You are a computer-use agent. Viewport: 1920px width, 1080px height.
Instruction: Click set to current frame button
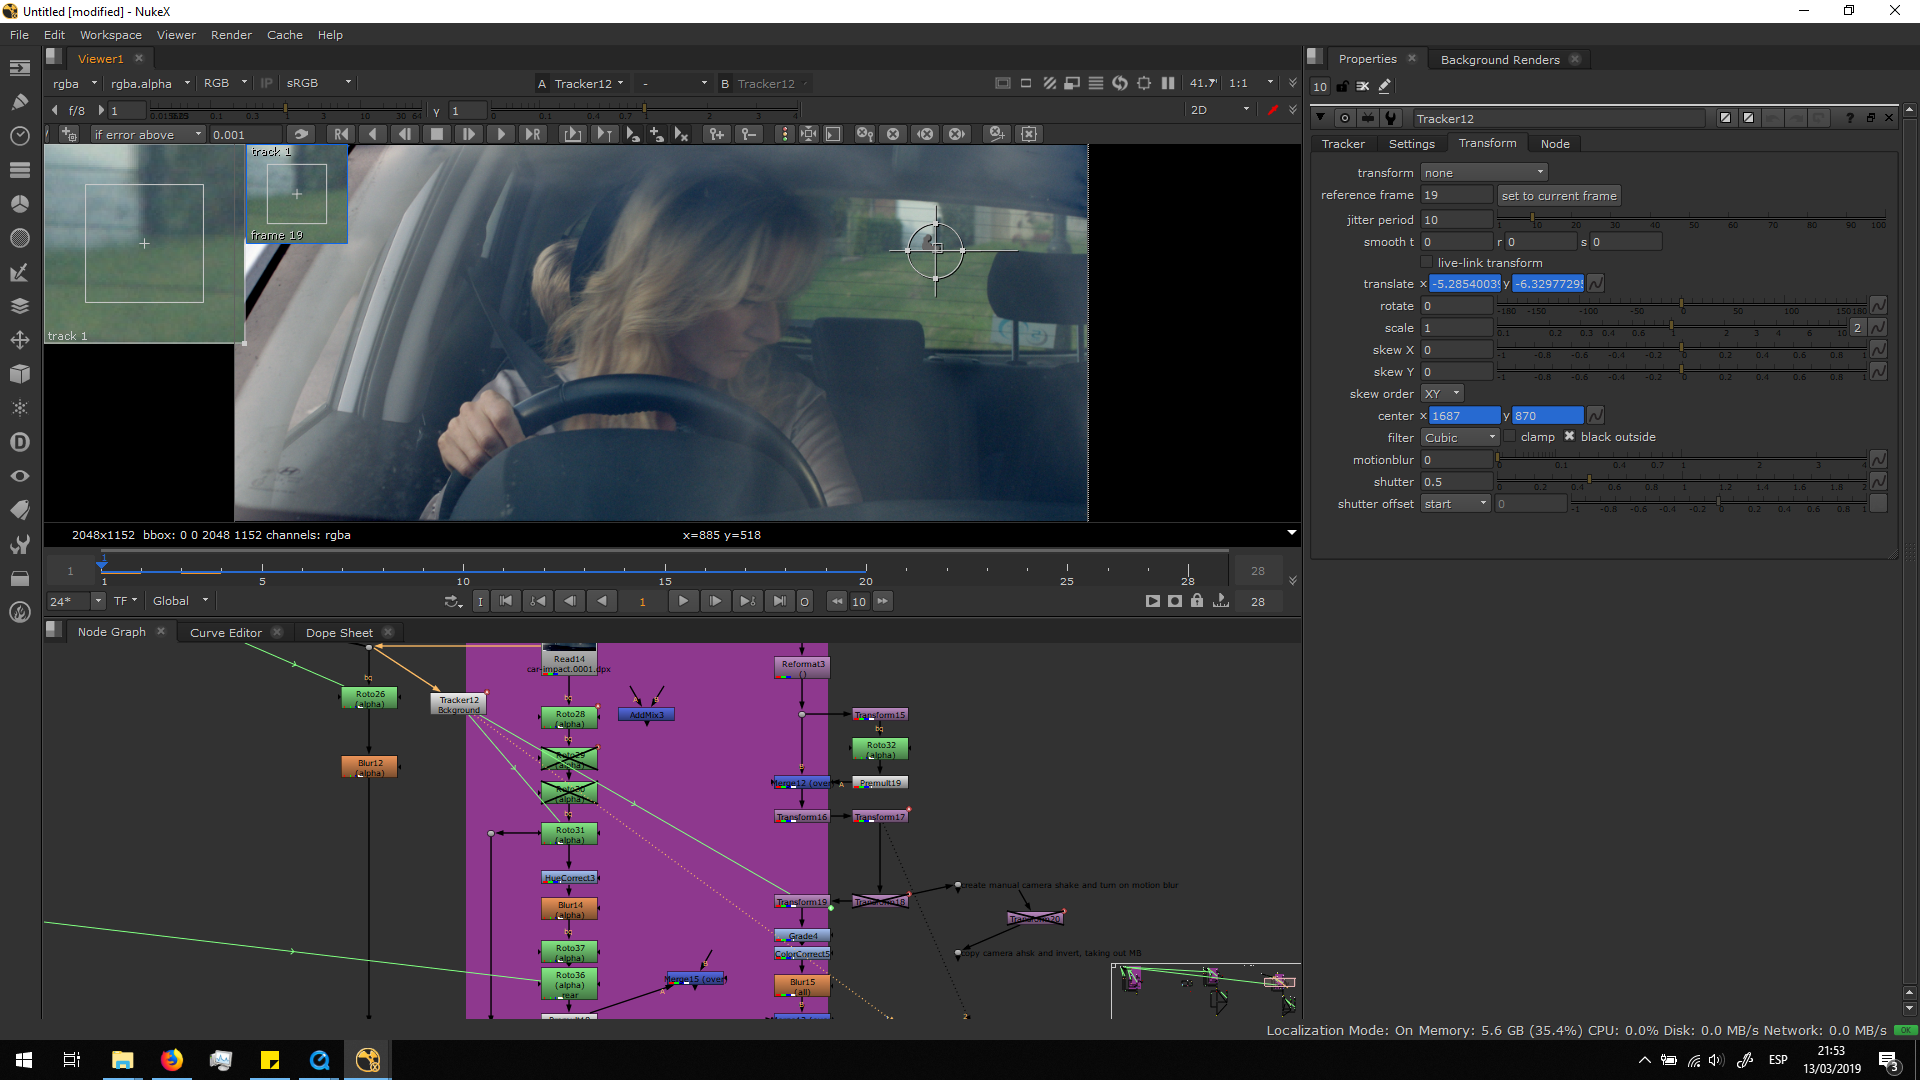1558,196
